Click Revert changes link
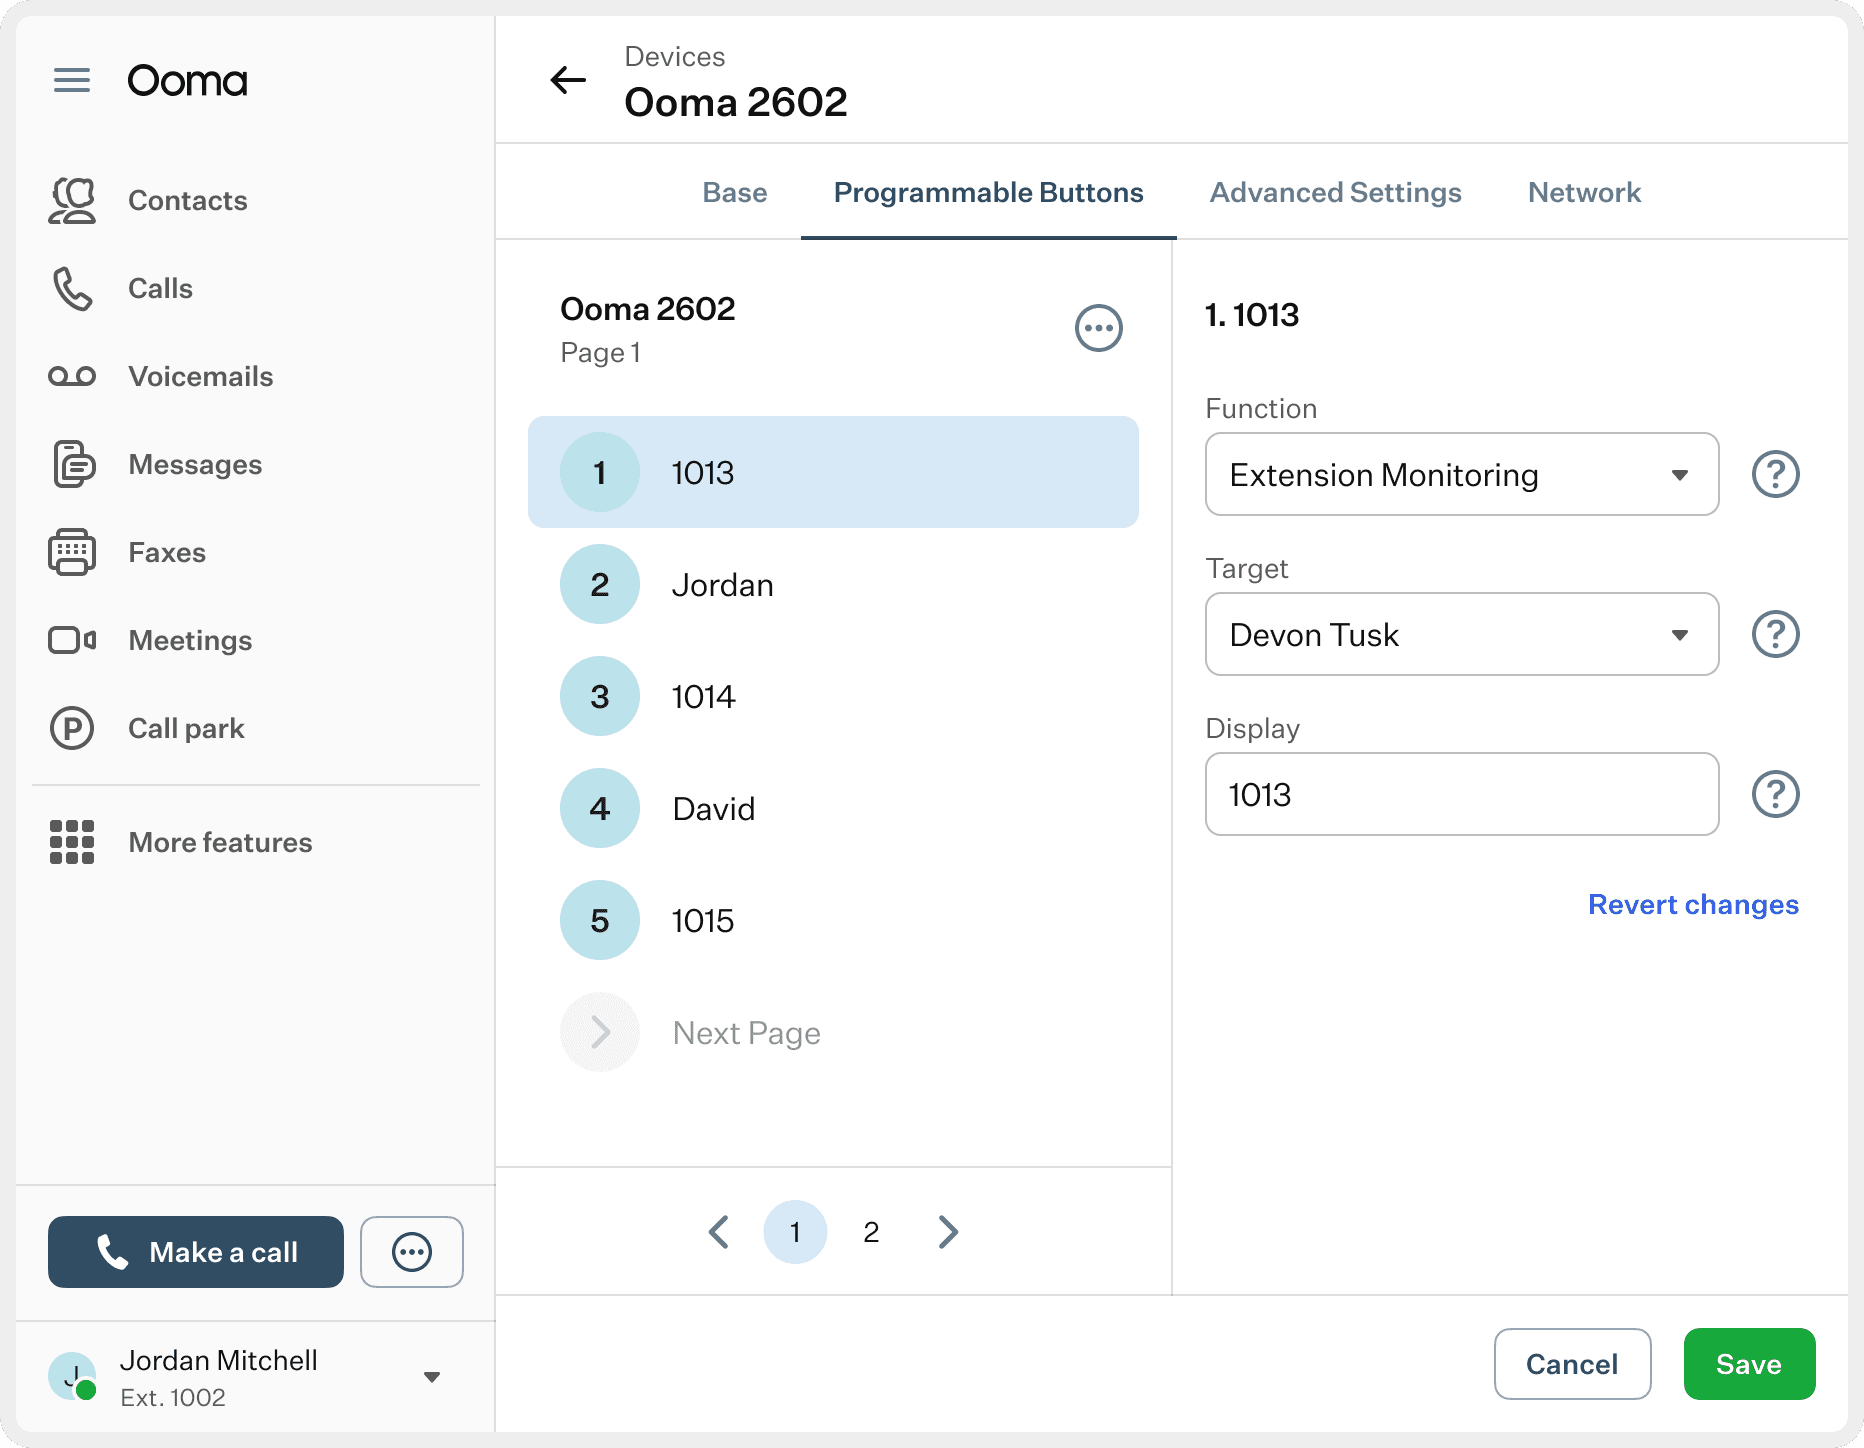This screenshot has height=1448, width=1864. click(x=1693, y=904)
